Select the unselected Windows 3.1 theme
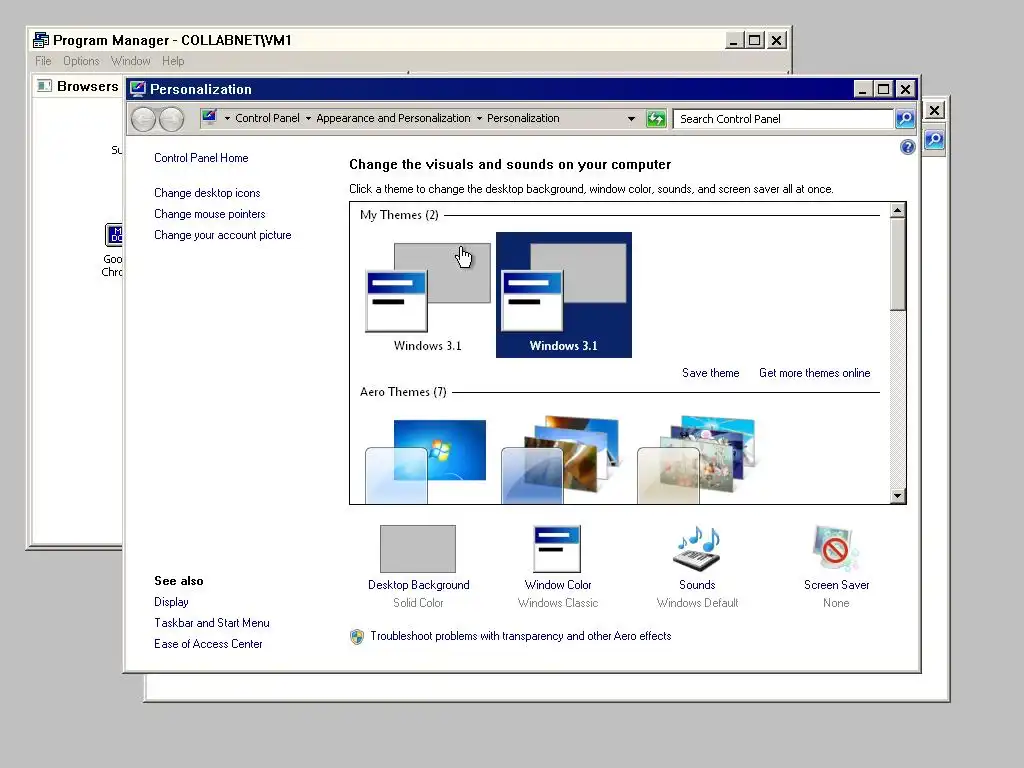The width and height of the screenshot is (1024, 768). pos(428,295)
